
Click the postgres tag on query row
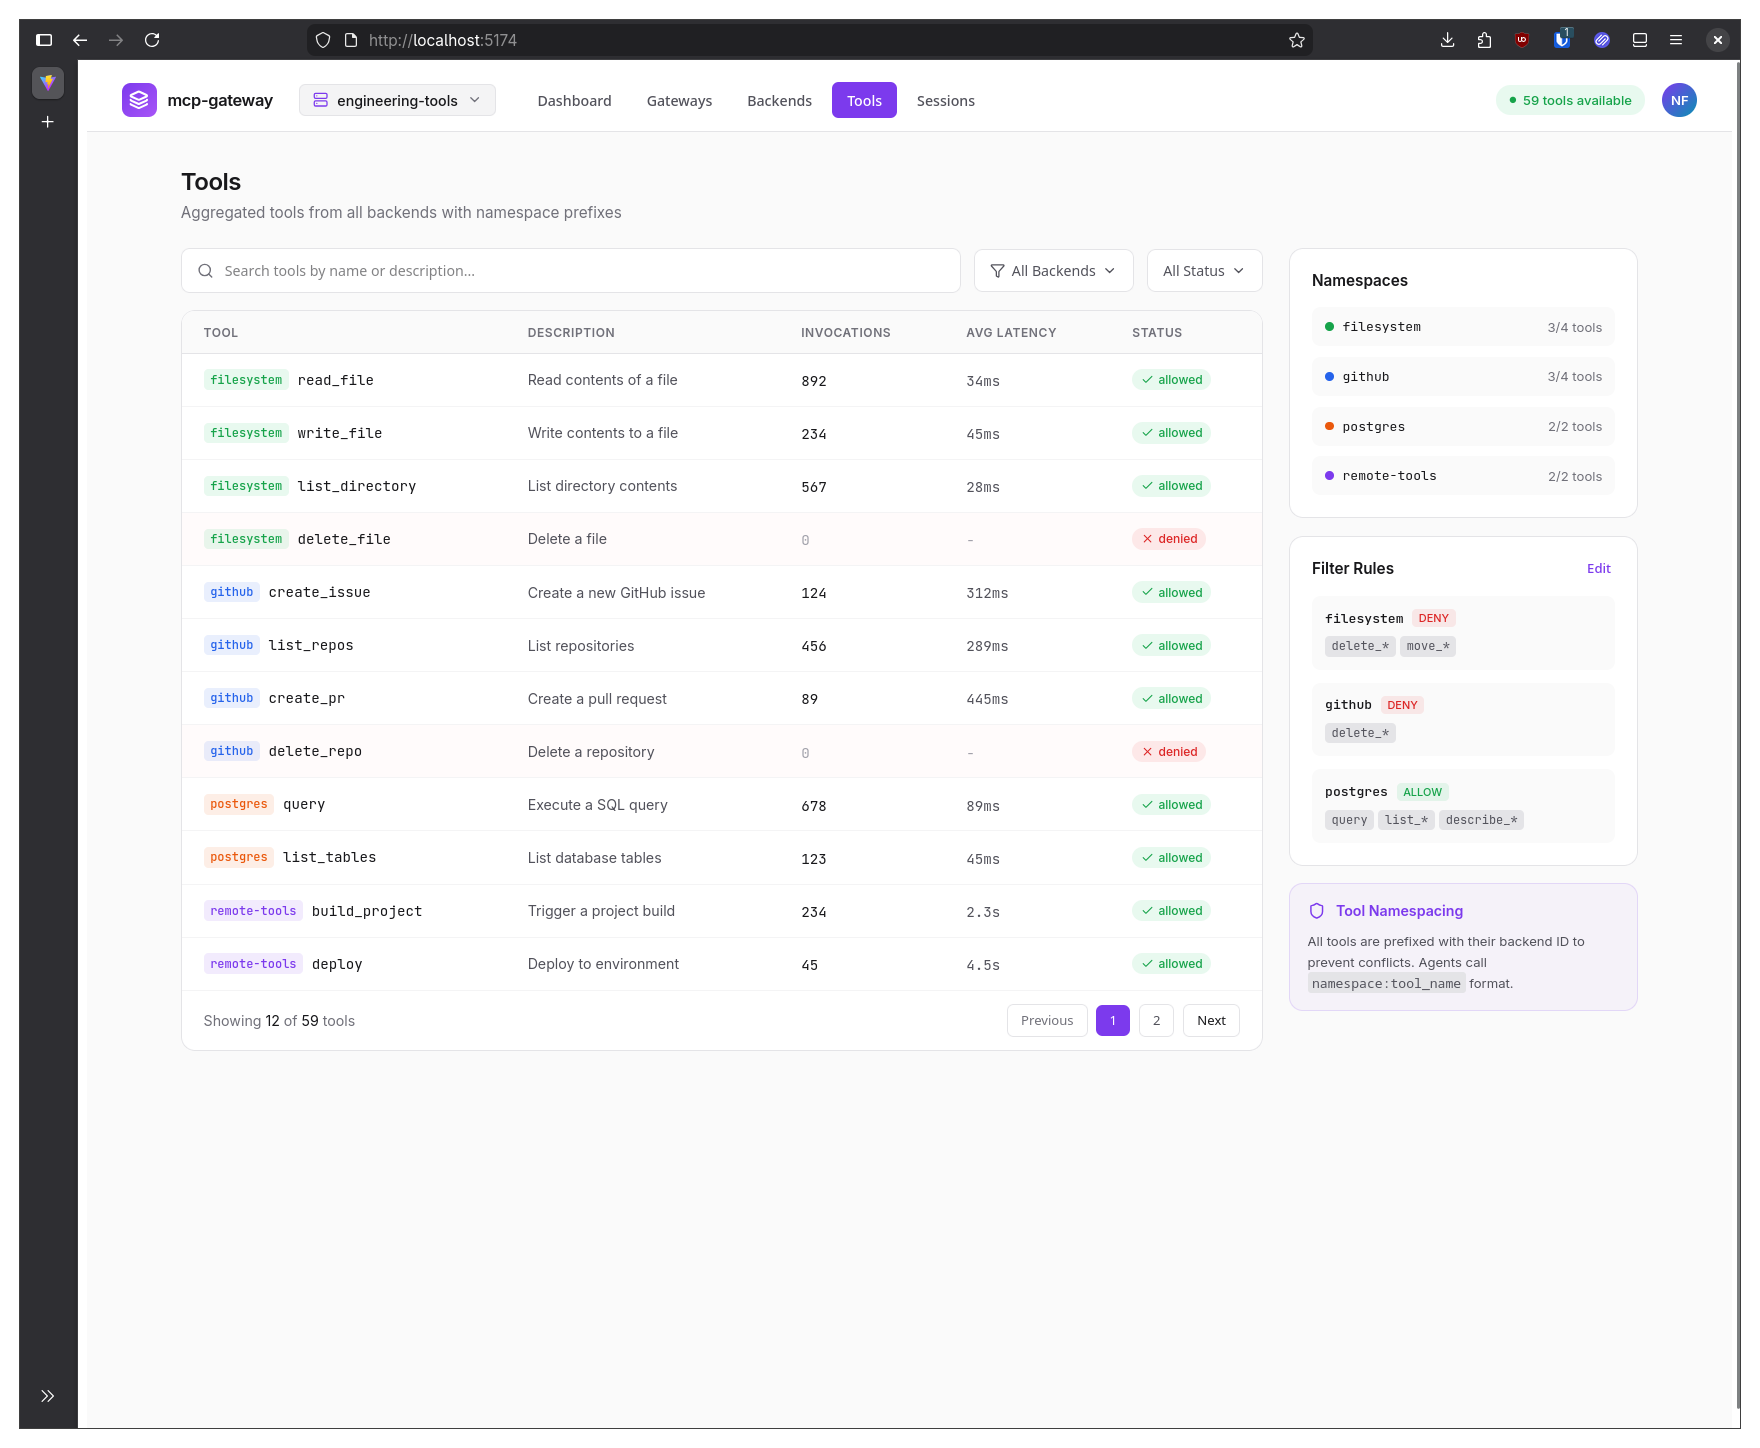coord(239,804)
